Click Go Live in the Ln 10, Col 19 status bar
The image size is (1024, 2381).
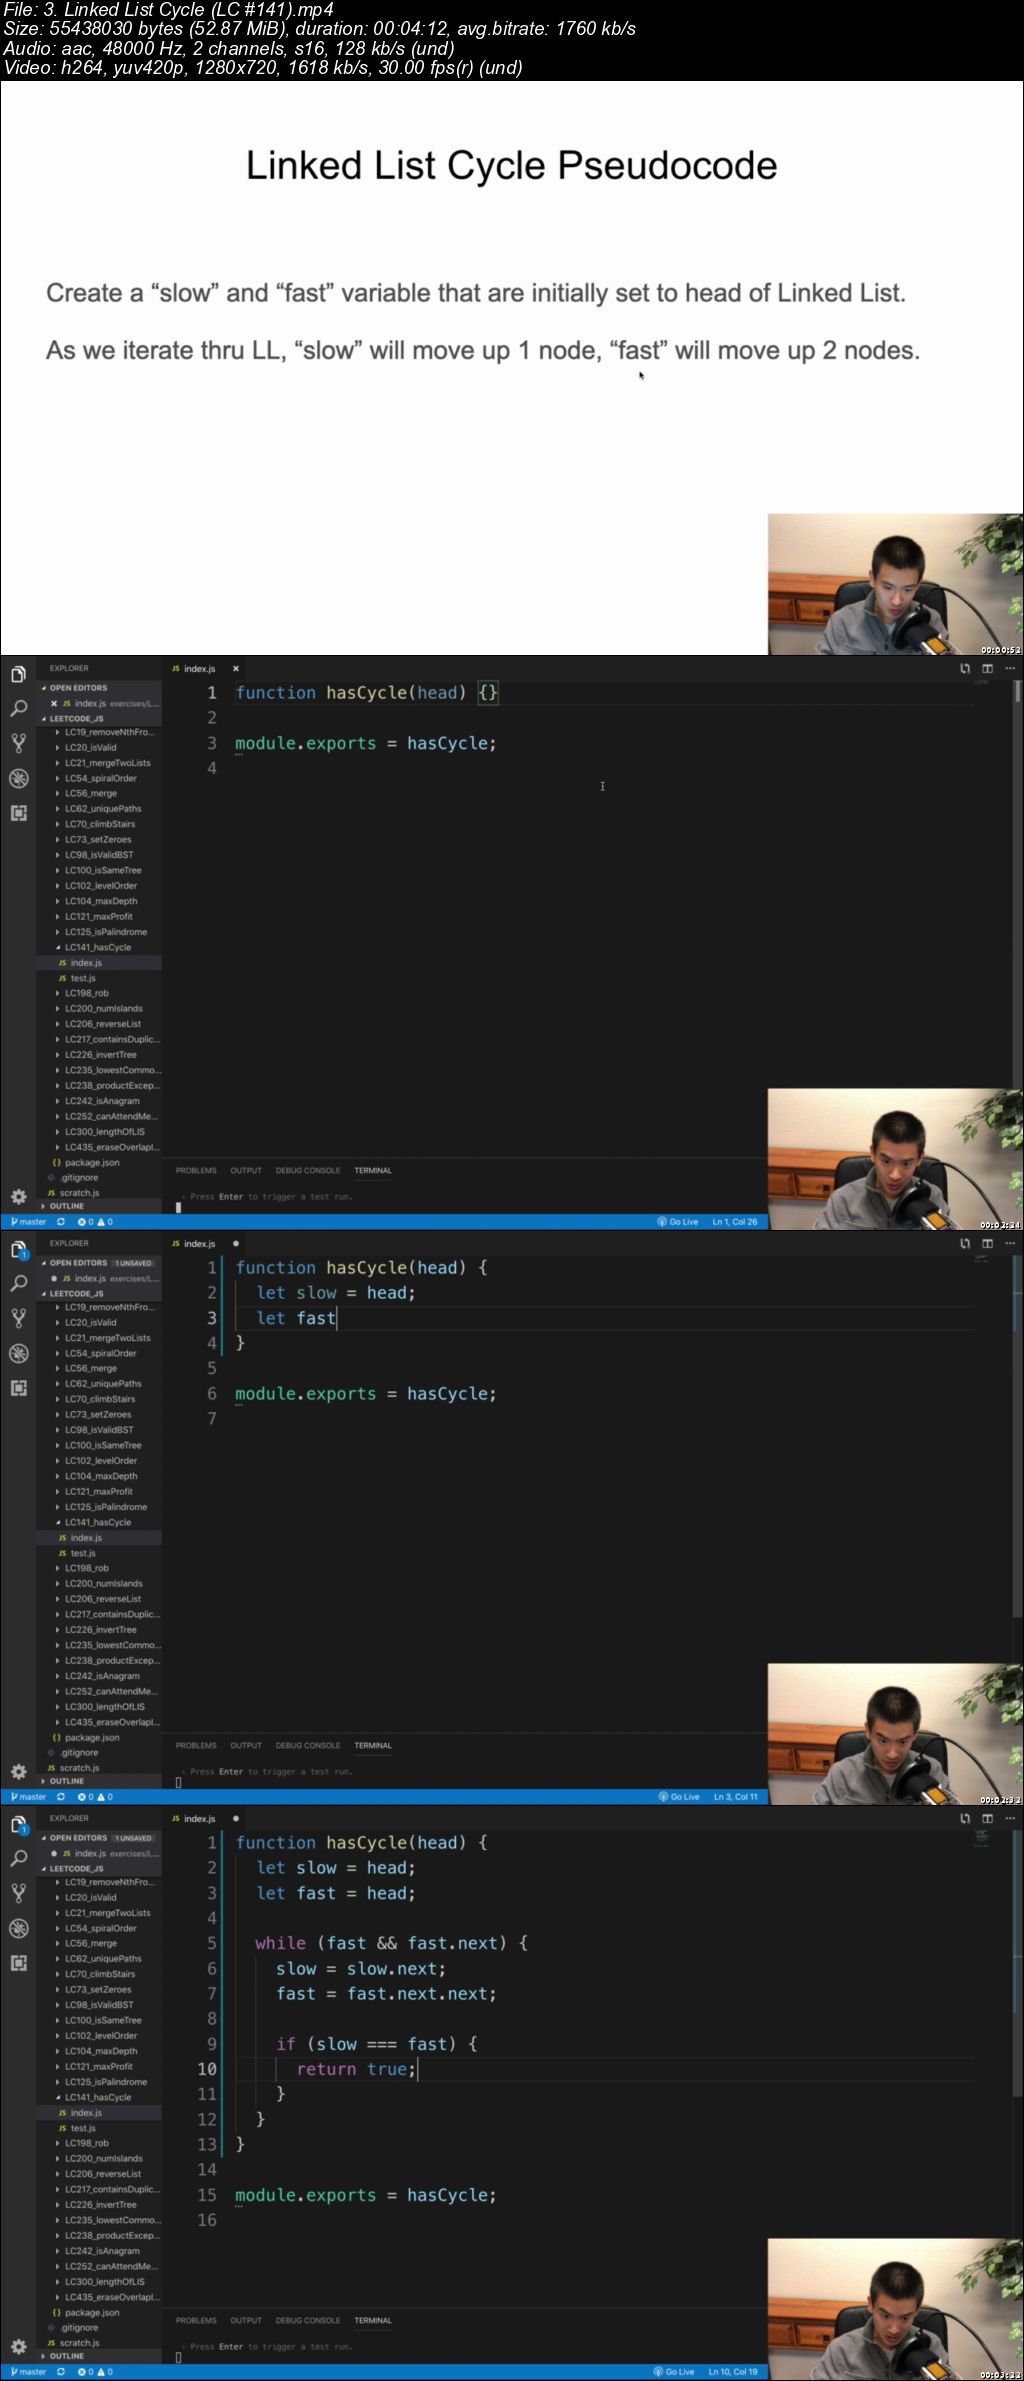[x=674, y=2372]
